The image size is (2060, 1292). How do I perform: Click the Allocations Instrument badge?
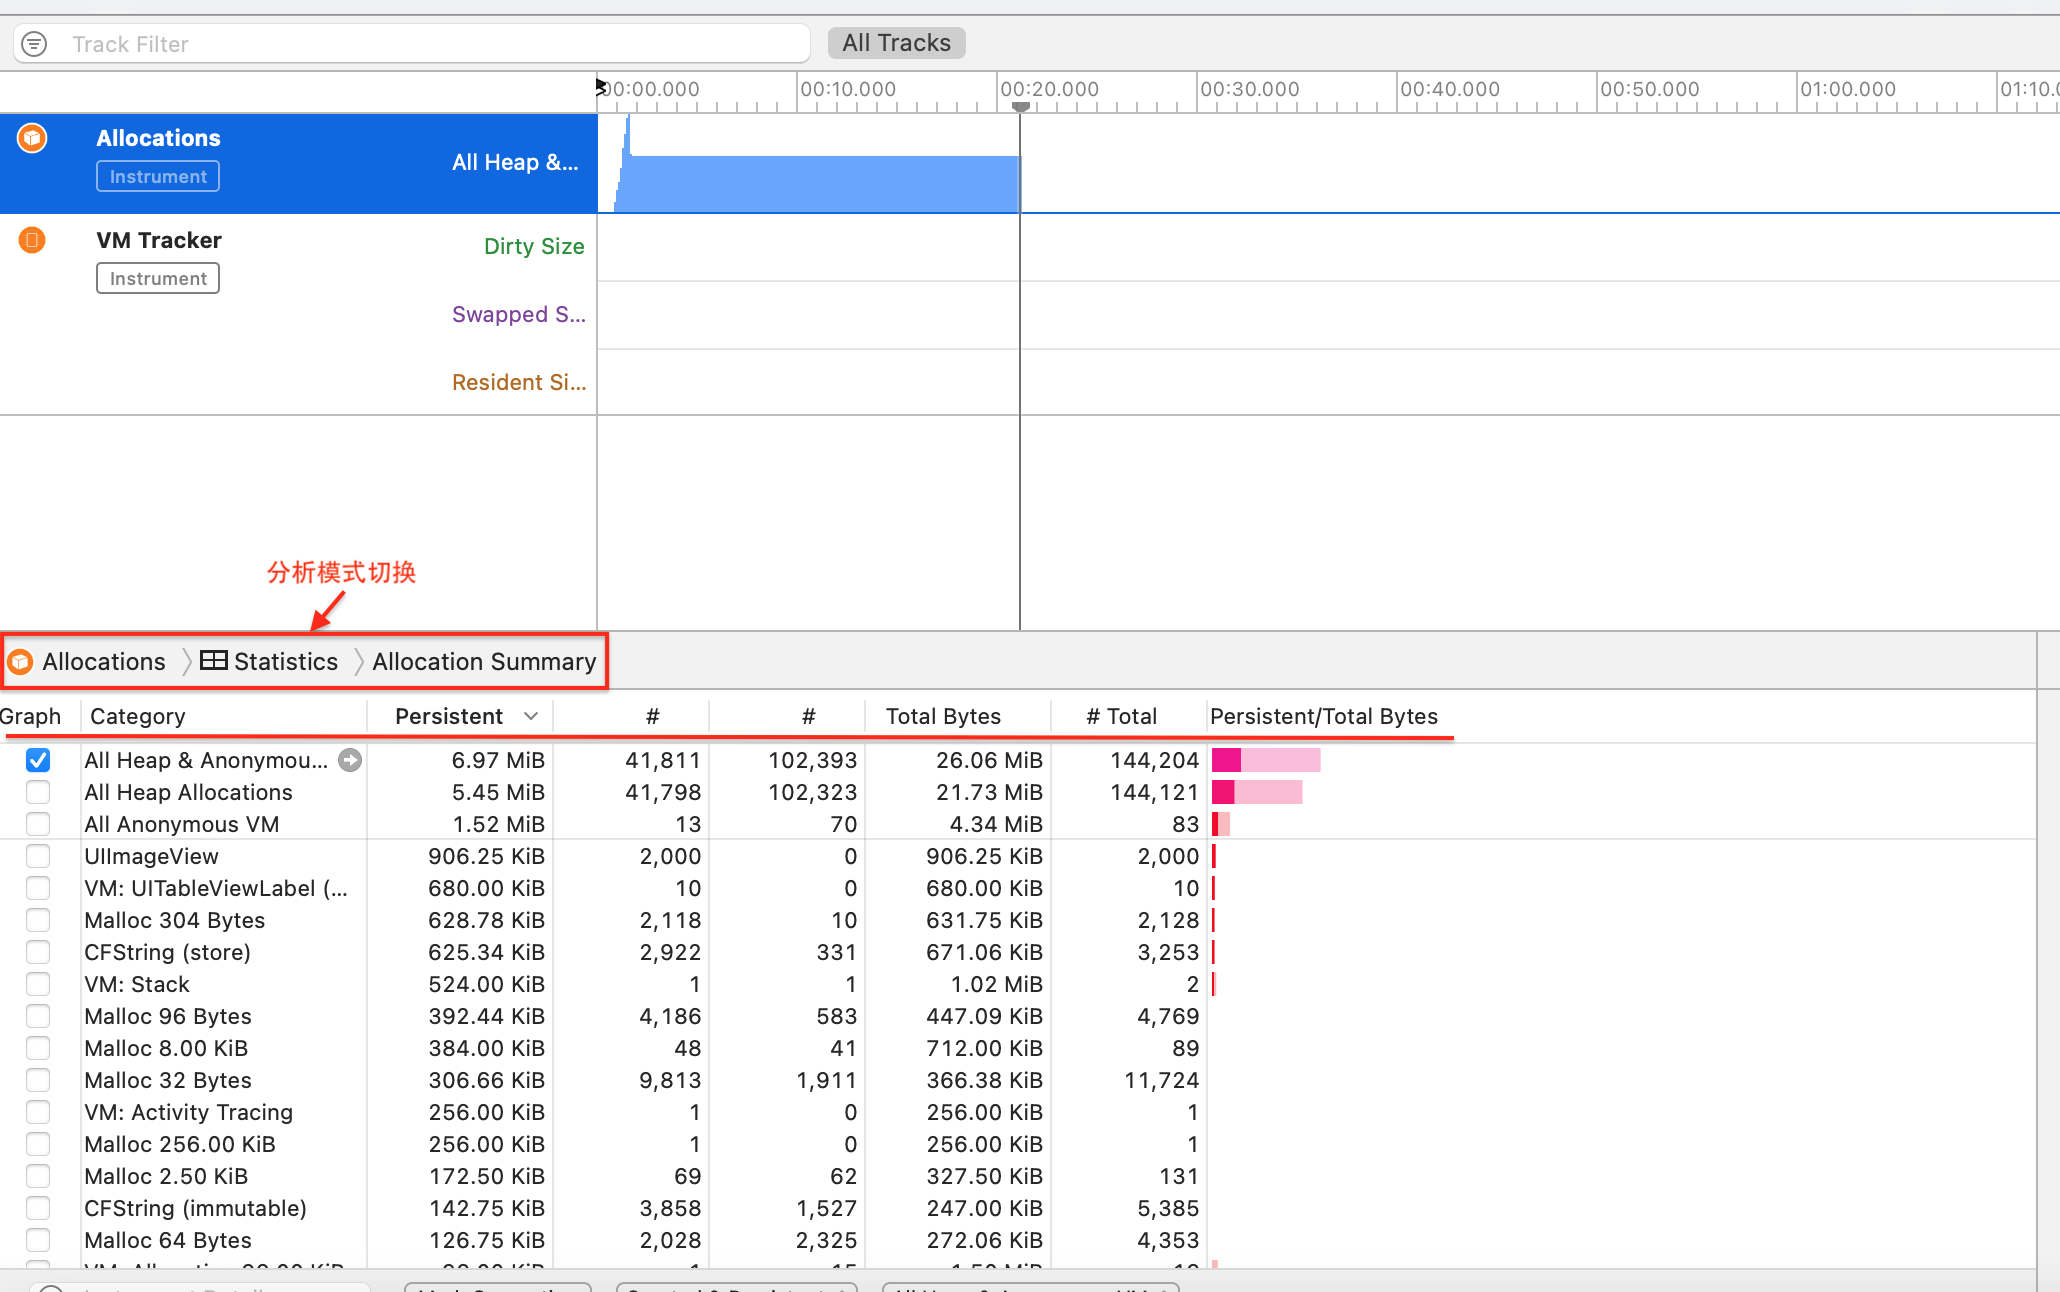[x=158, y=177]
